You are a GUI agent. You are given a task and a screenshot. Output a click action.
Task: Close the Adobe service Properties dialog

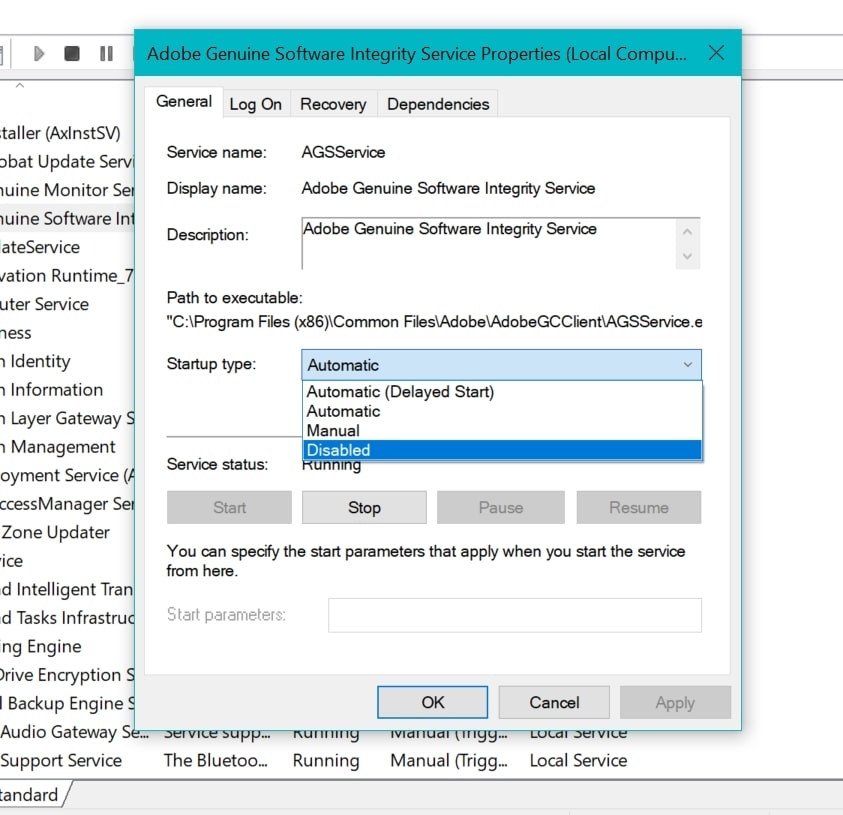point(716,53)
